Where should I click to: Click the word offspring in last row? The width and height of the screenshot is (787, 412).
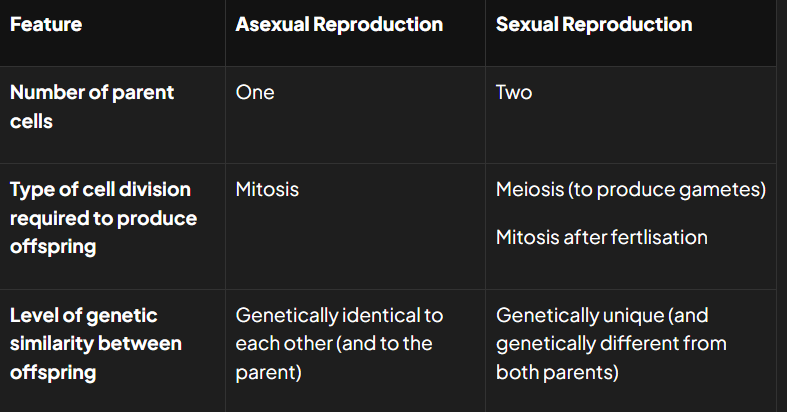[x=53, y=372]
